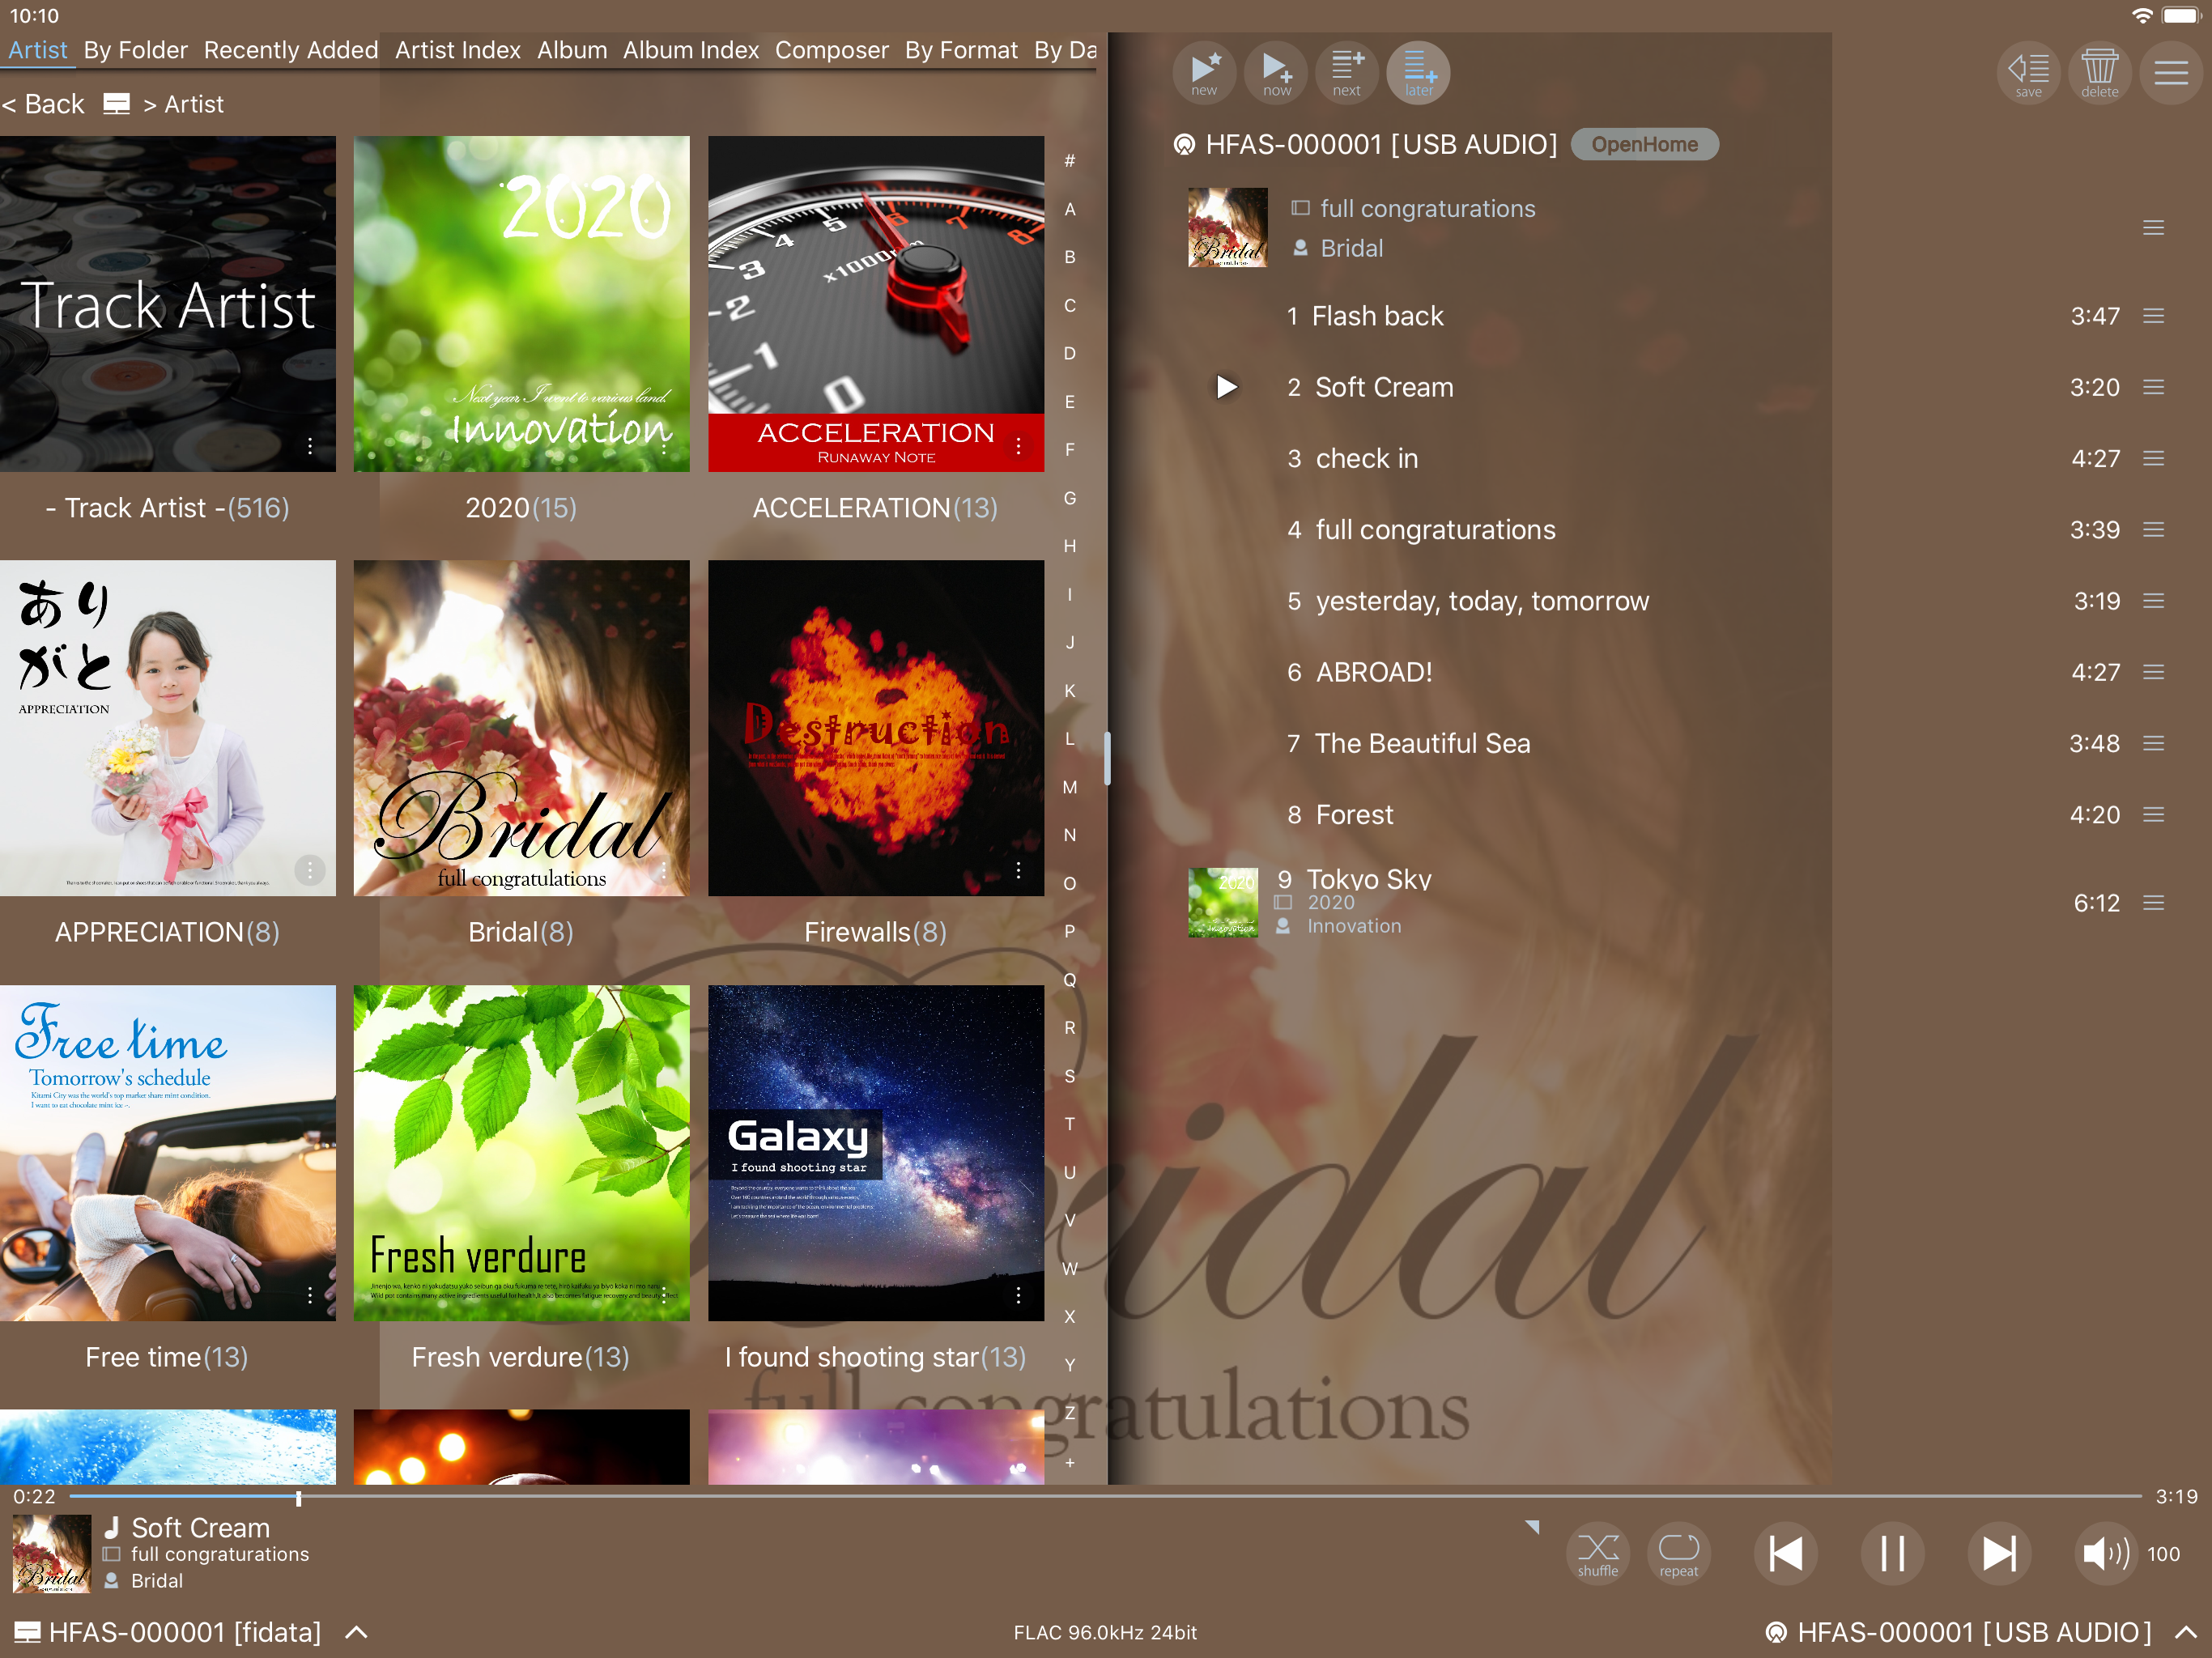Click the save playlist icon
2212x1658 pixels.
pos(2028,72)
